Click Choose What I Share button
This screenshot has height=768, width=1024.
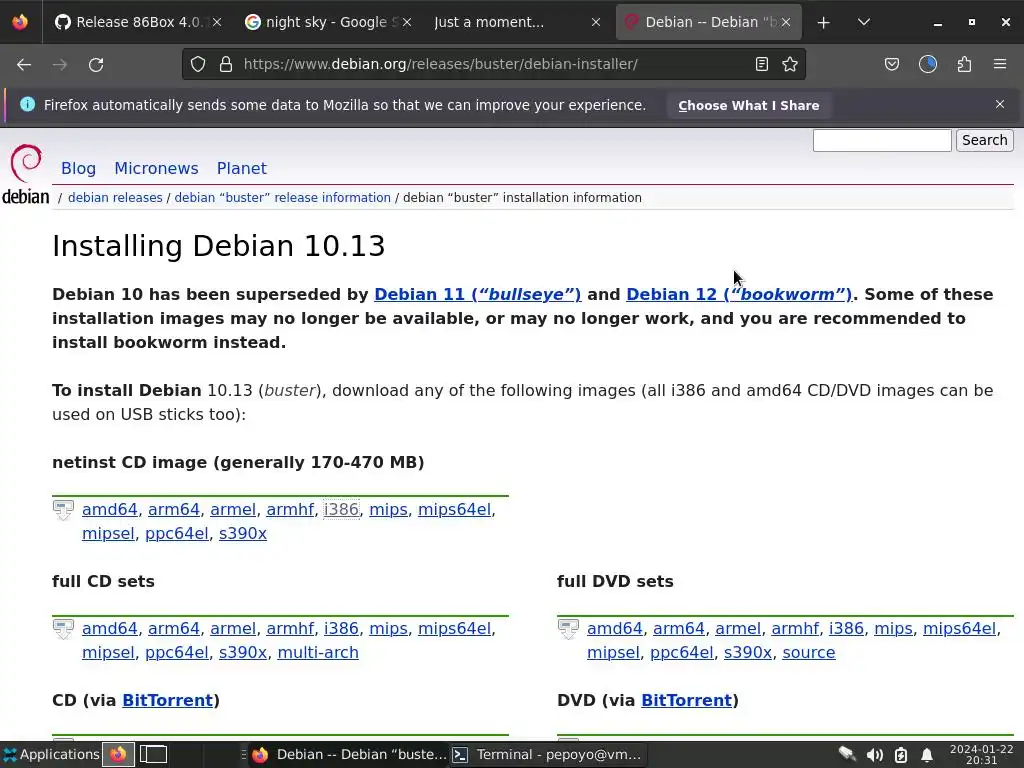(748, 105)
